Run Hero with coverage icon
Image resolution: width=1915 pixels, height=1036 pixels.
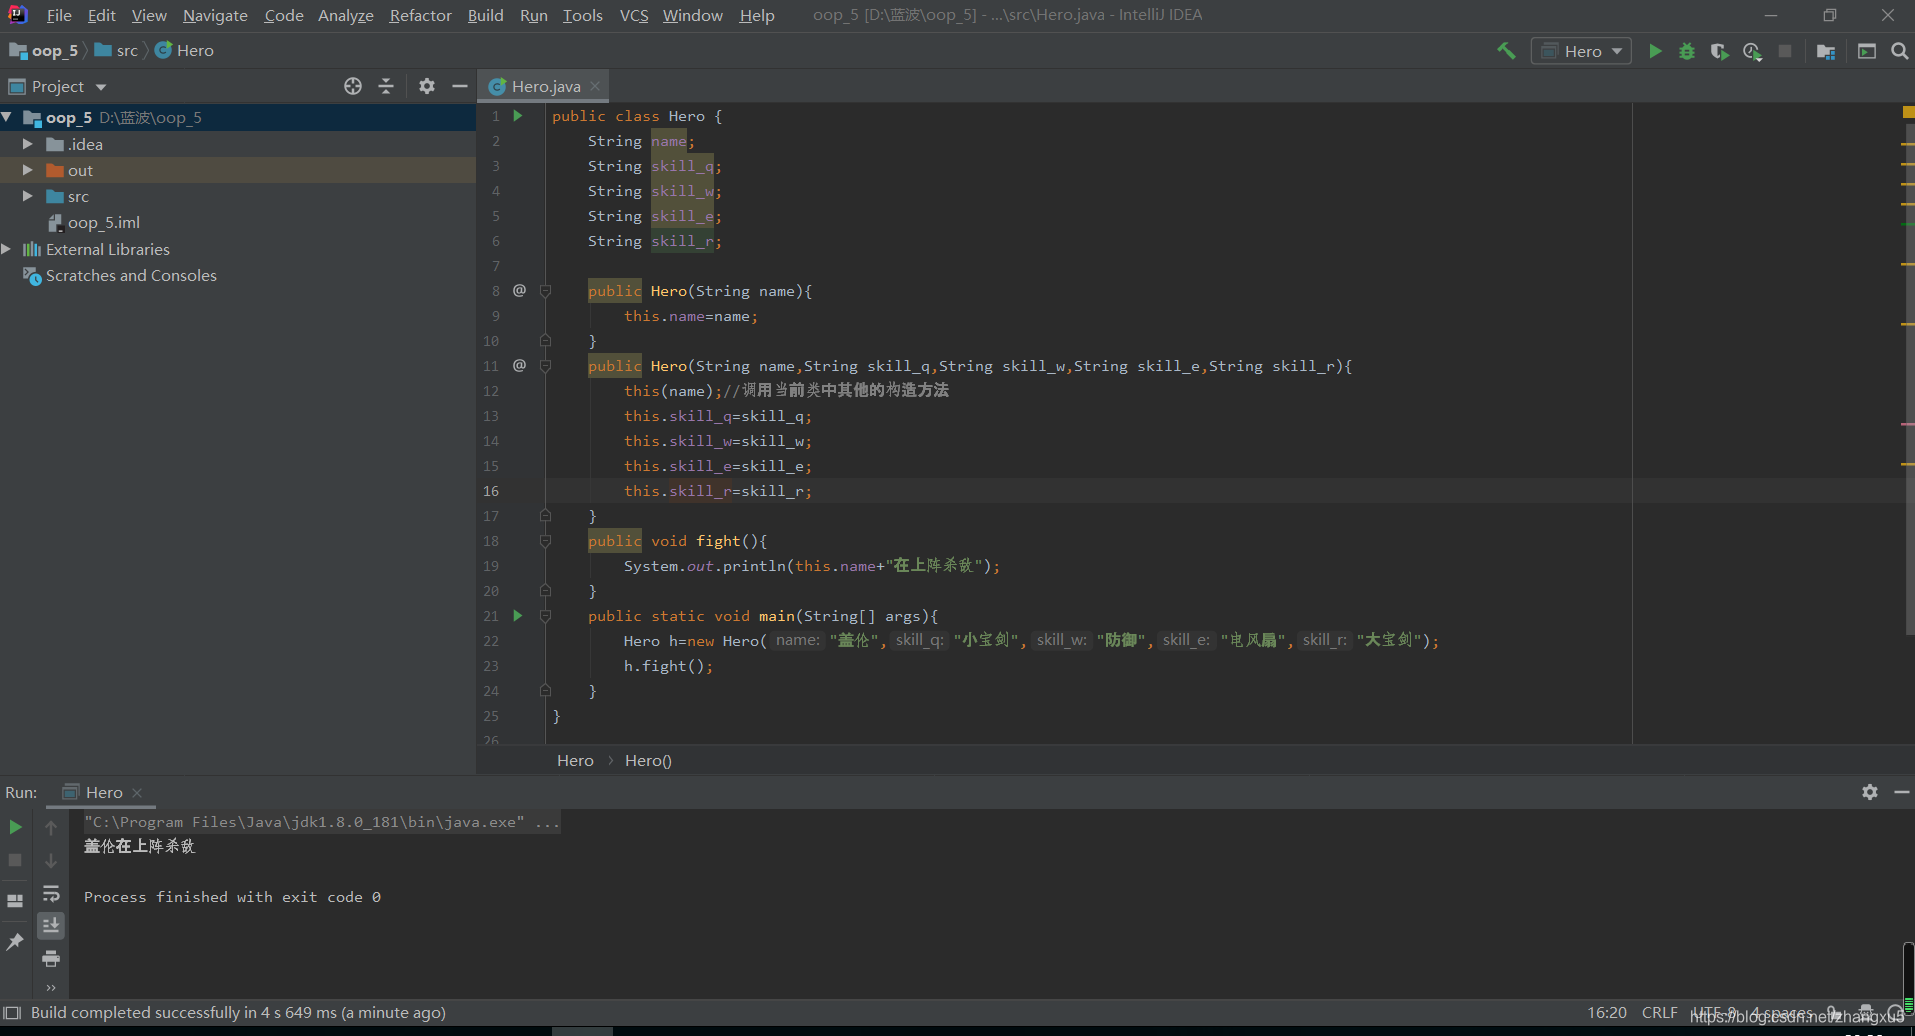[x=1719, y=51]
